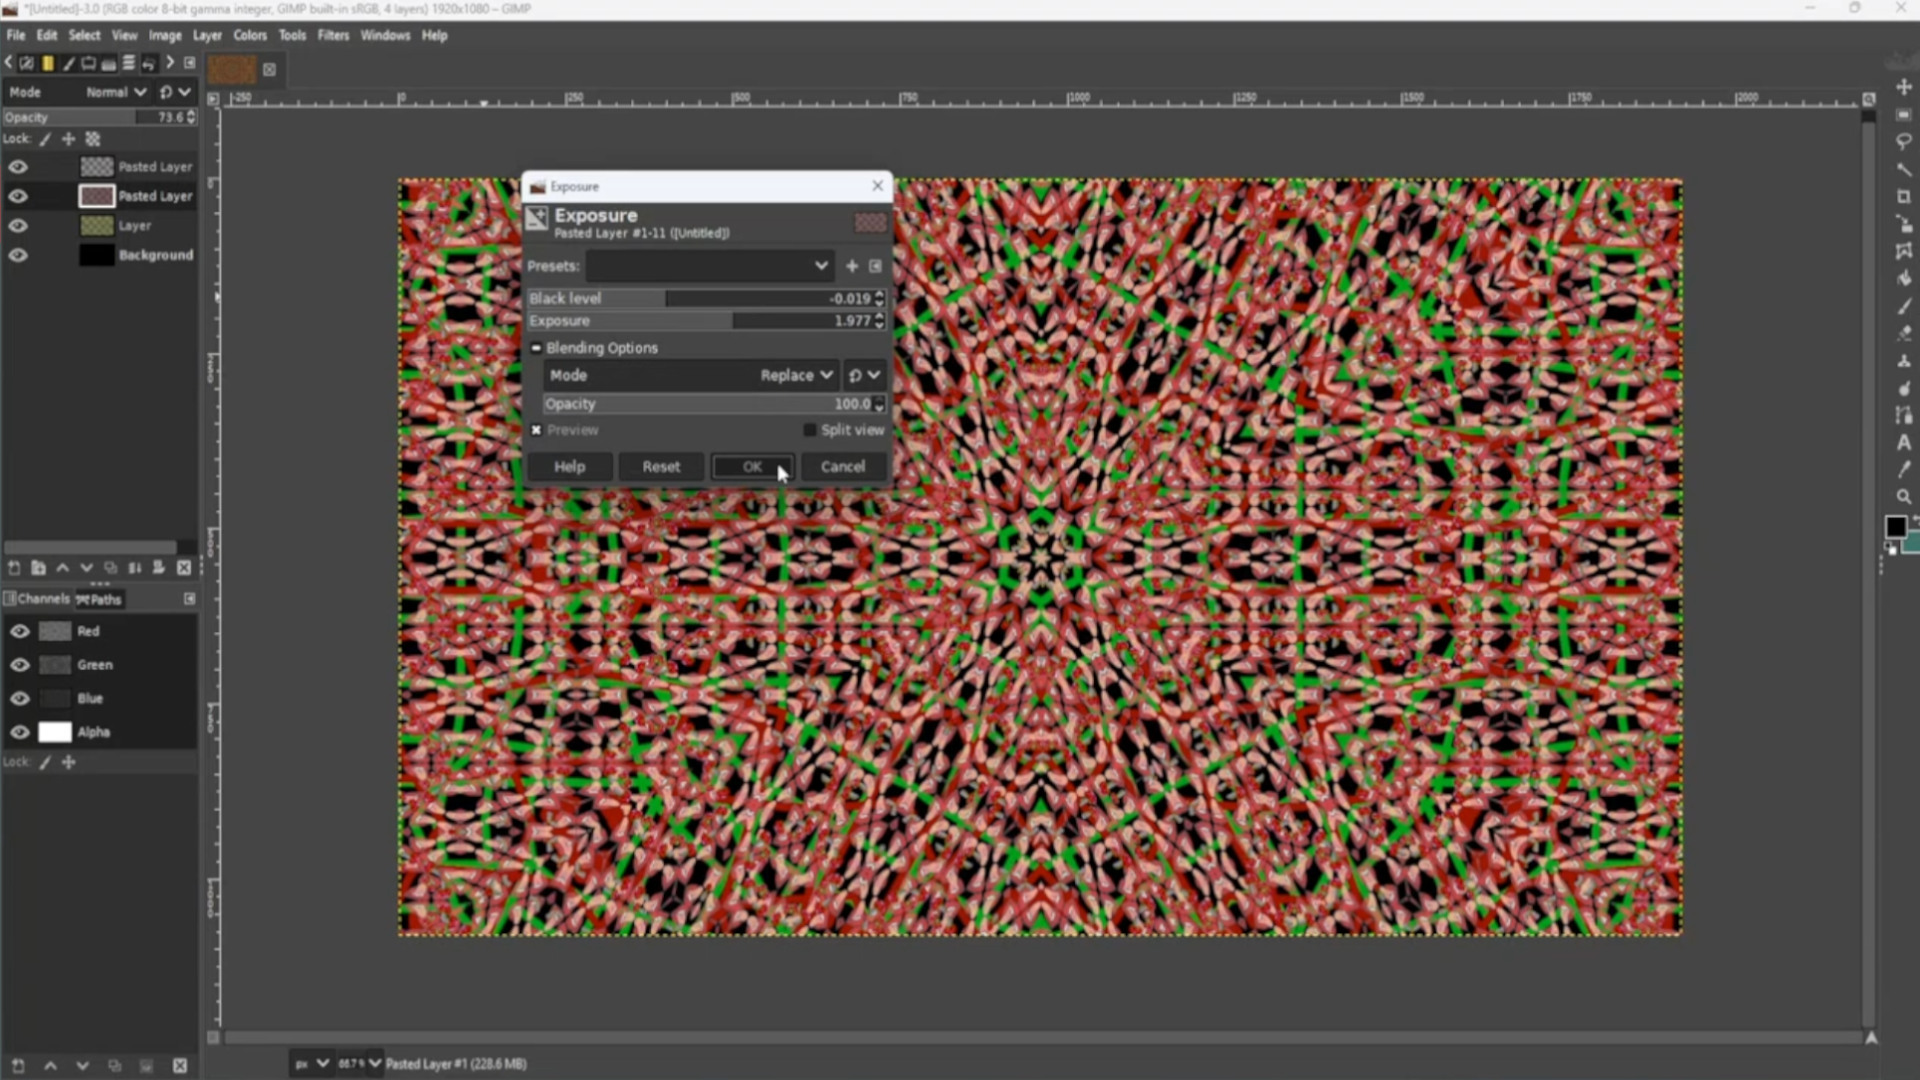The image size is (1920, 1080).
Task: Open layer mode group switcher dropdown
Action: [x=174, y=92]
